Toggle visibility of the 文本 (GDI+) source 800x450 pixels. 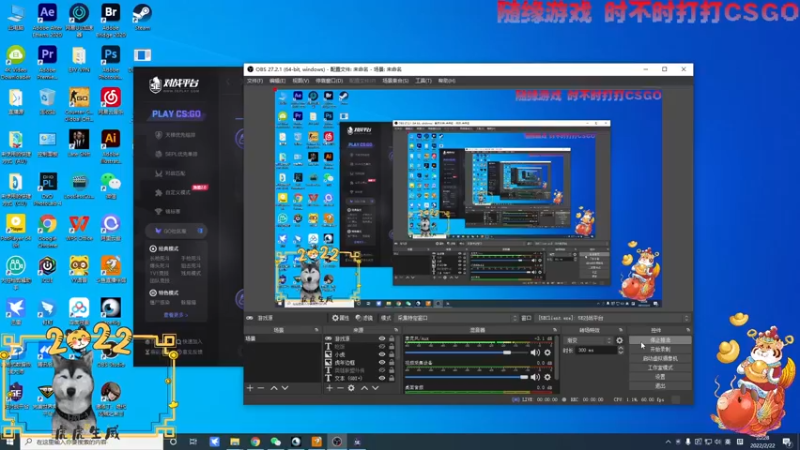tap(382, 378)
